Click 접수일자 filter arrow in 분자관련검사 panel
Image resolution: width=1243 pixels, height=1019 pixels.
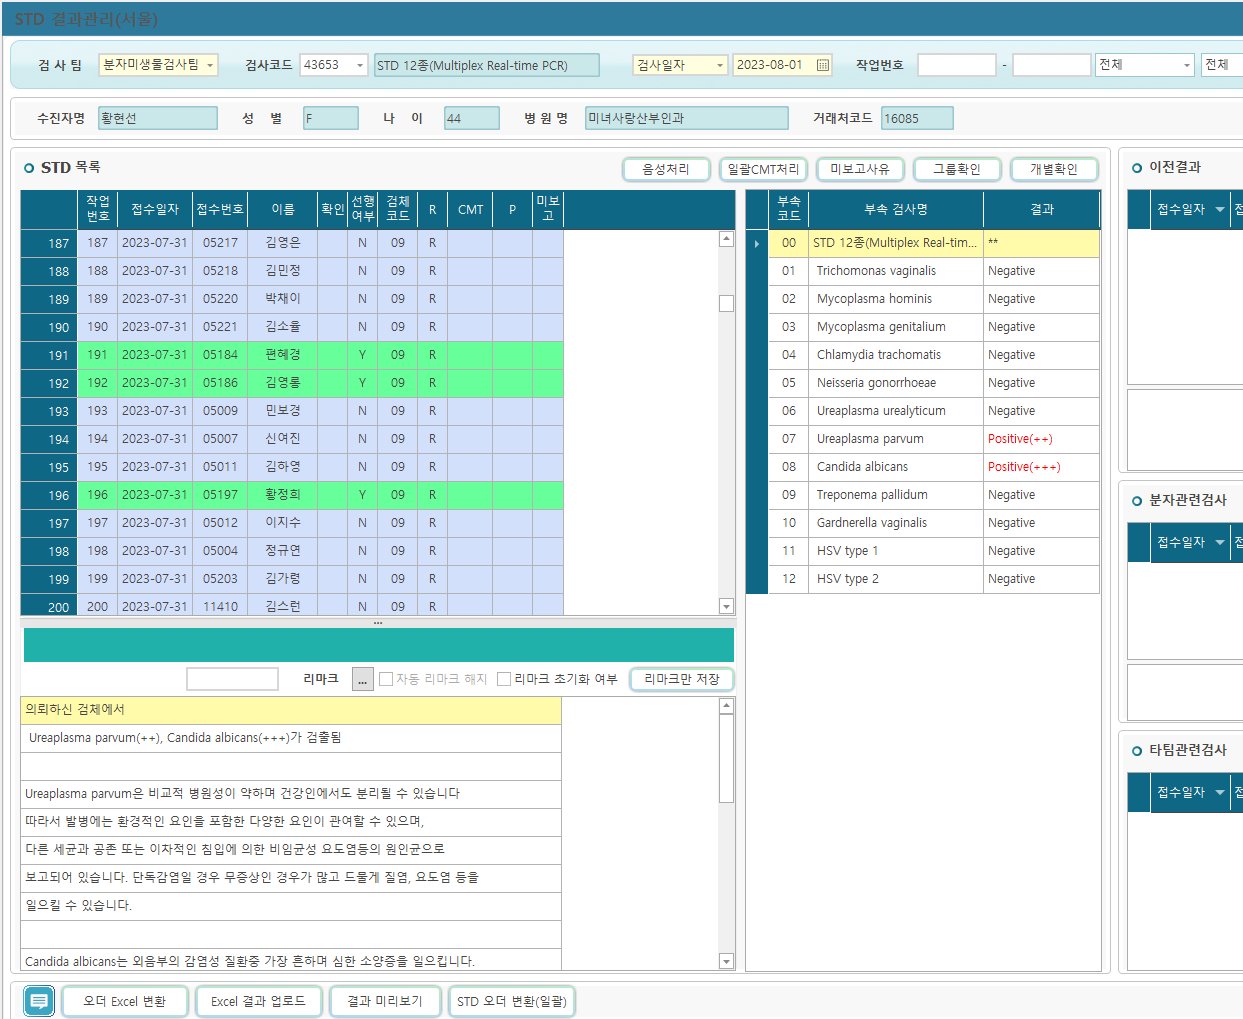tap(1219, 543)
